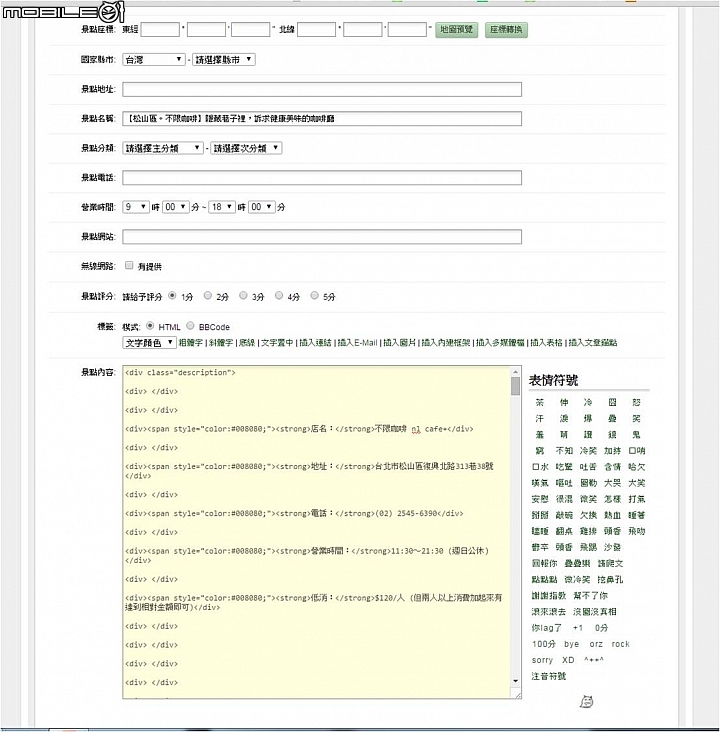Focus the 景點名稱 name field
The image size is (720, 732).
(x=322, y=119)
